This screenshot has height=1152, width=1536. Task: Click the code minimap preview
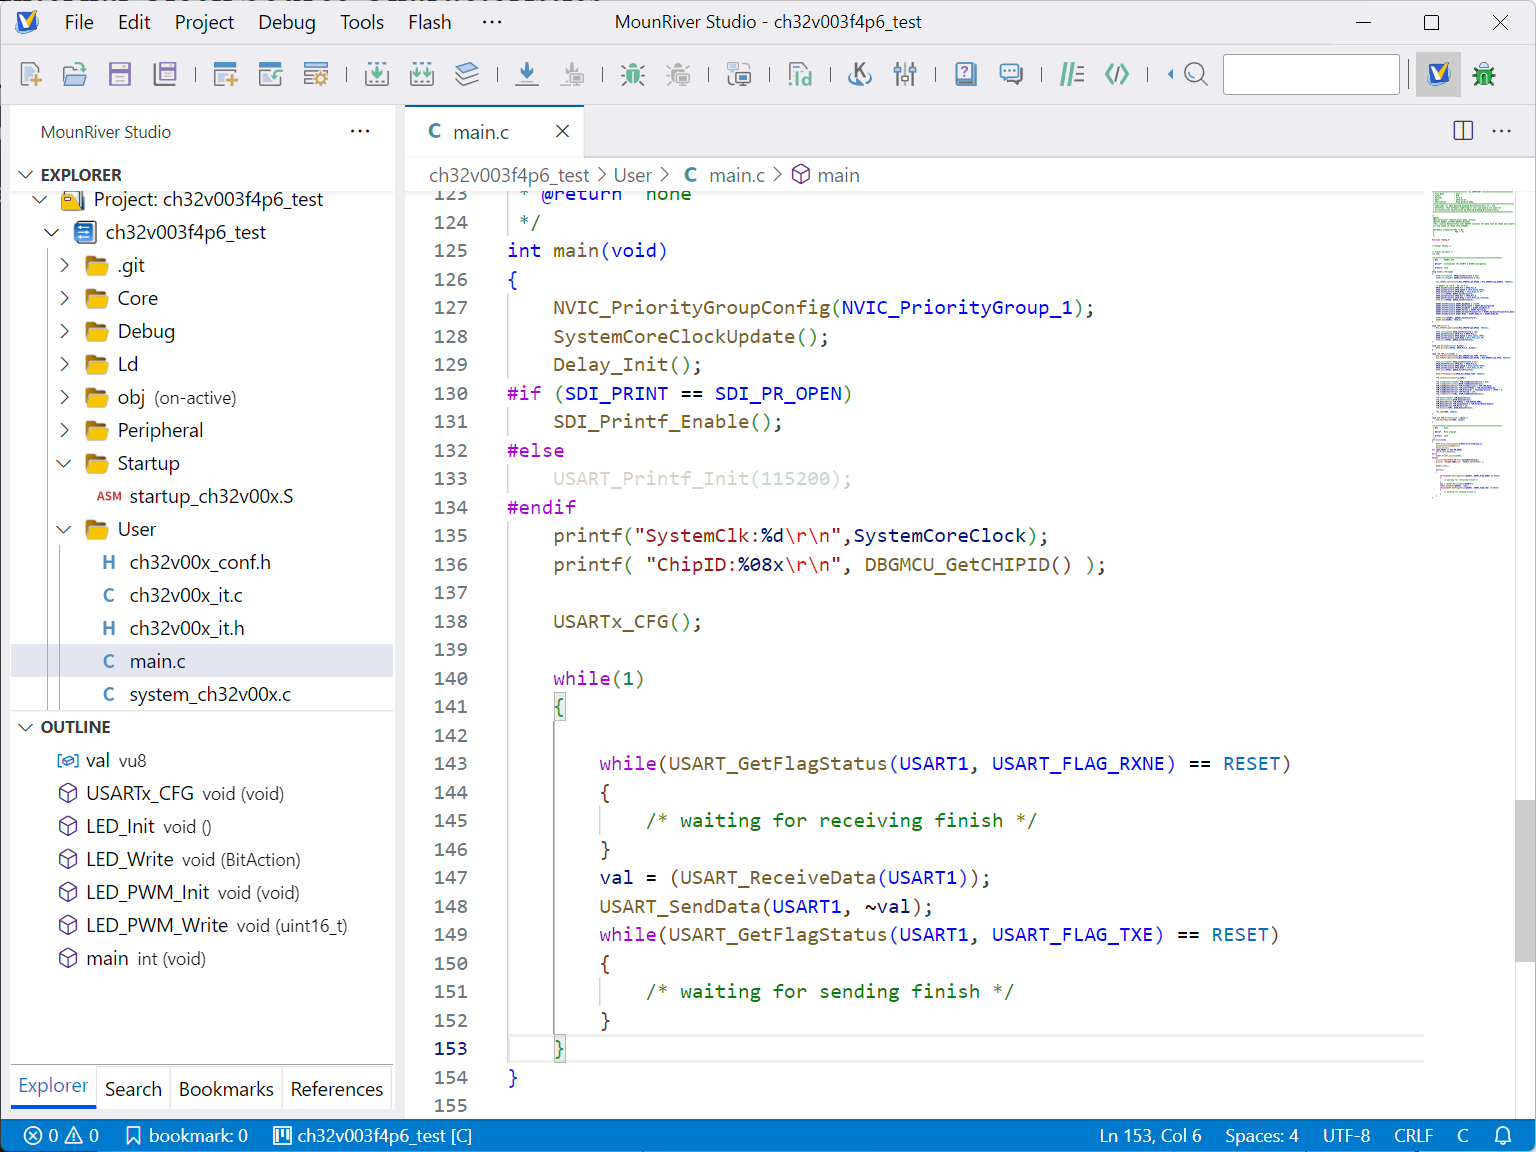coord(1473,344)
